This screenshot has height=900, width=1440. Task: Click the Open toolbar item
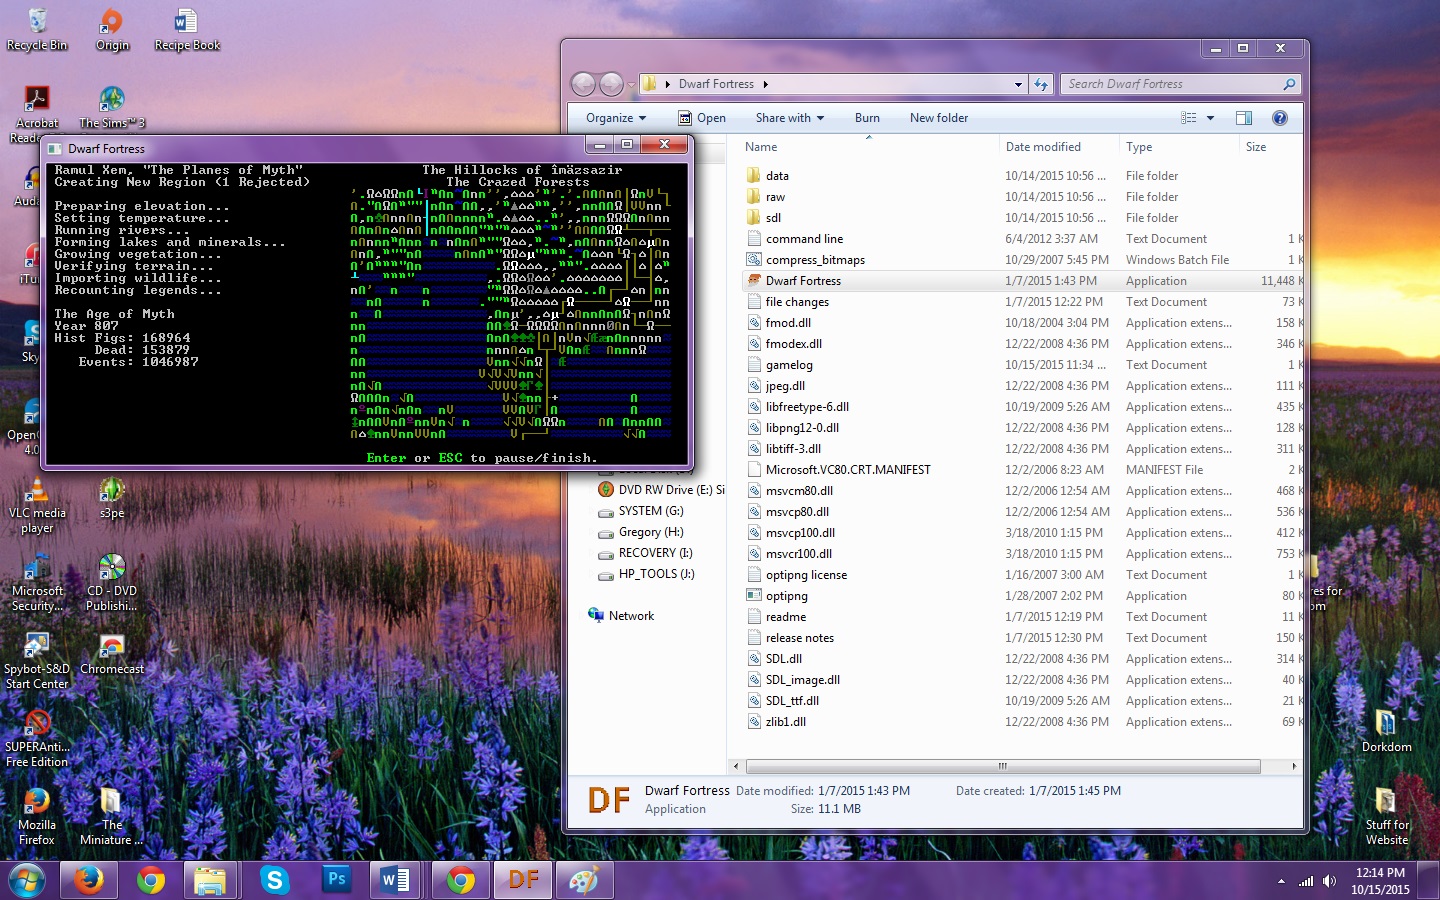tap(702, 118)
